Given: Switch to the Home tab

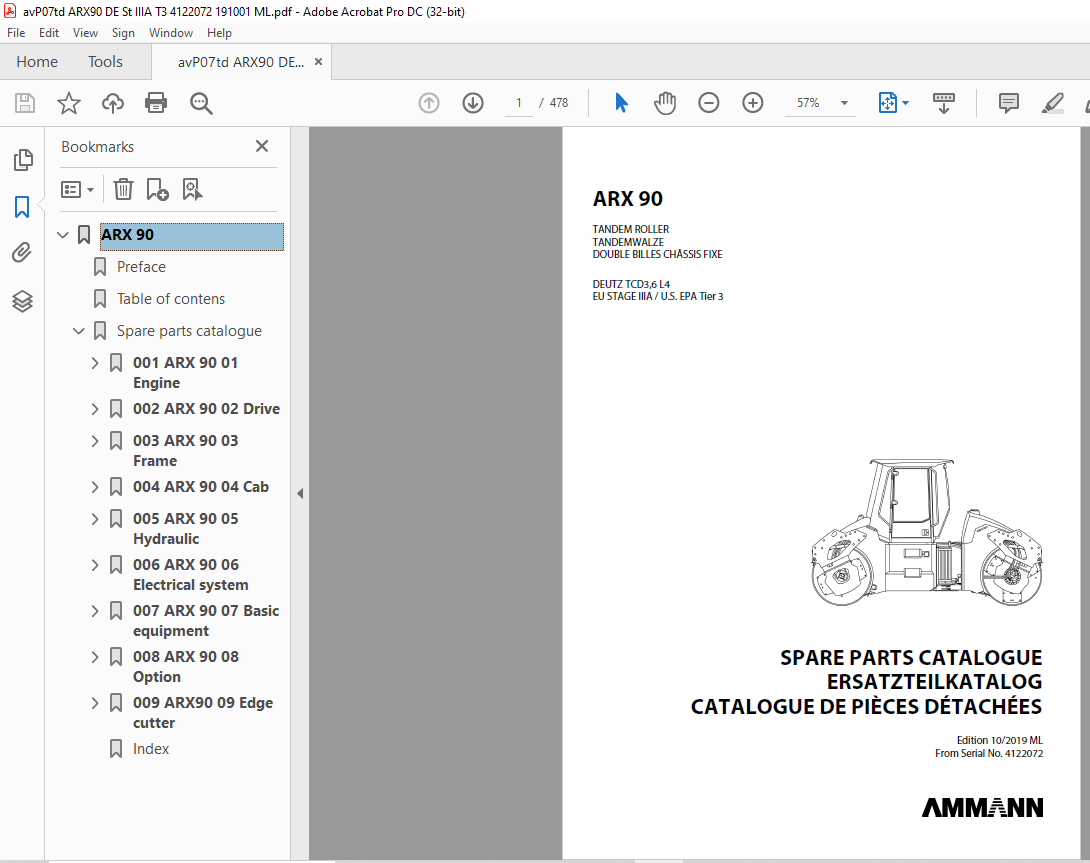Looking at the screenshot, I should pos(37,62).
